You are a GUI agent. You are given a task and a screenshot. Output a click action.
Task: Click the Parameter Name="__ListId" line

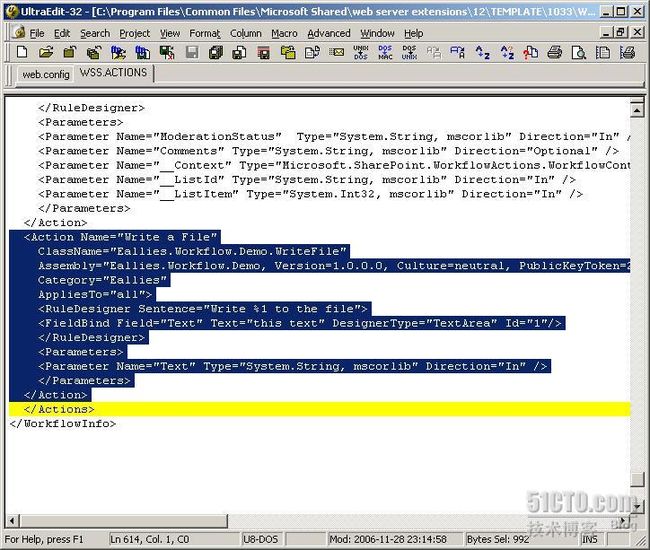307,180
